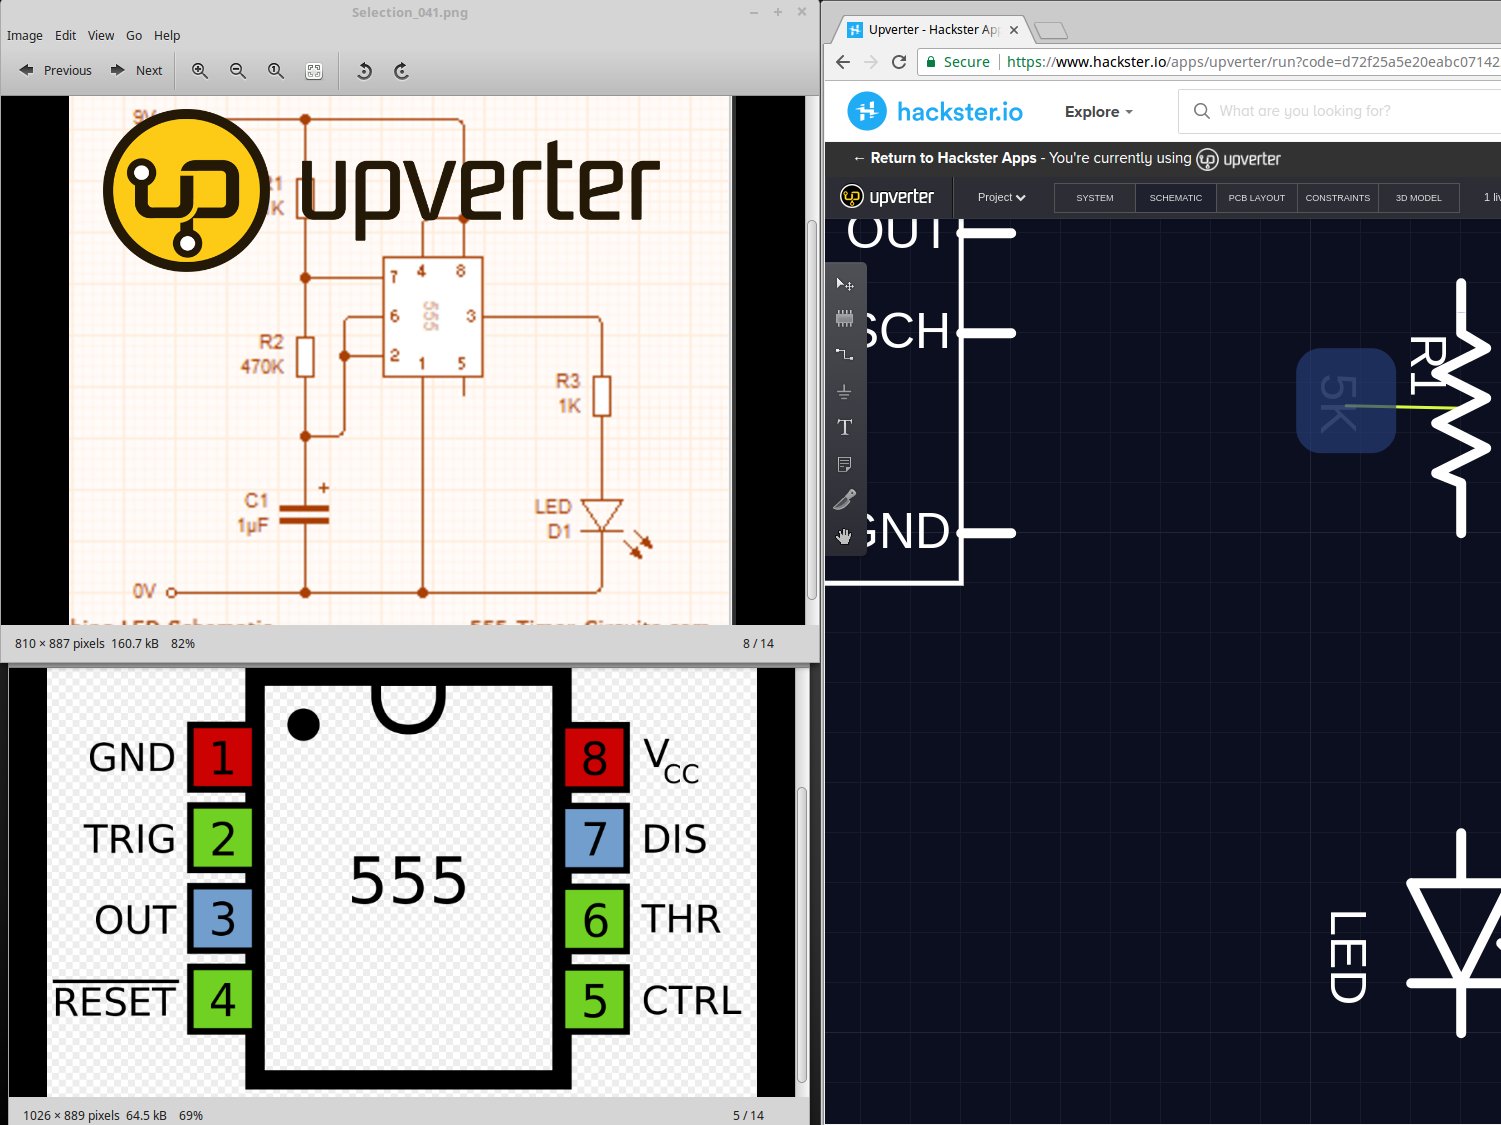Select the SCHEMATIC editor tab
Viewport: 1501px width, 1125px height.
1175,197
